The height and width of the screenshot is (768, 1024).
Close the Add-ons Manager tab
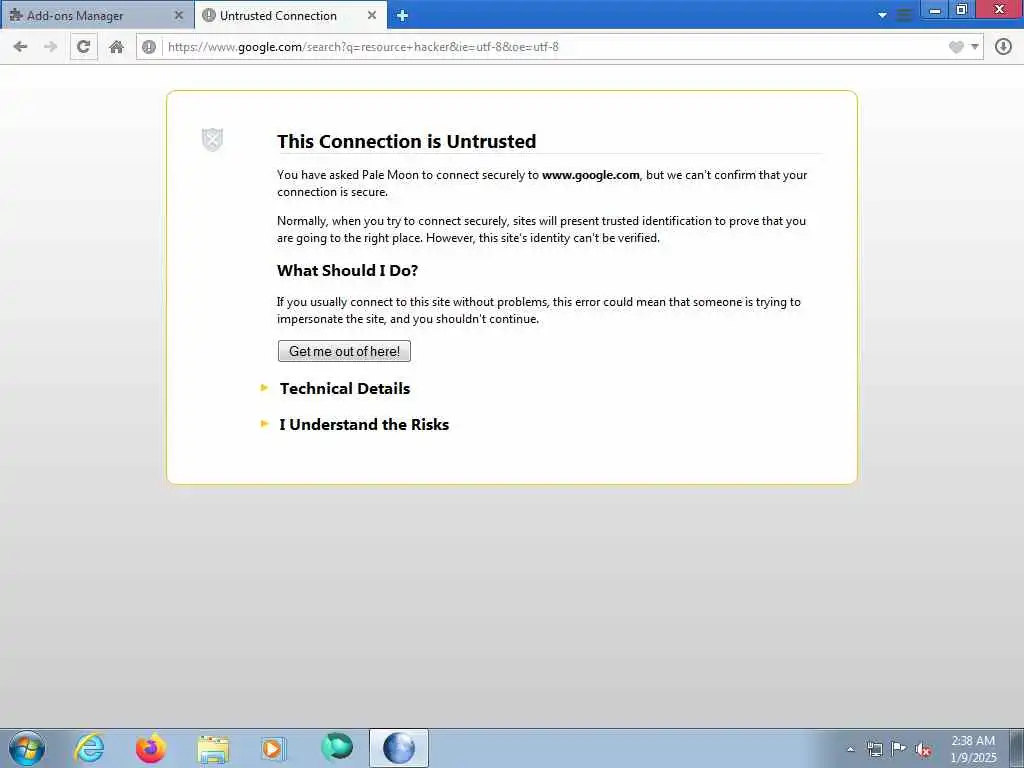pyautogui.click(x=178, y=15)
